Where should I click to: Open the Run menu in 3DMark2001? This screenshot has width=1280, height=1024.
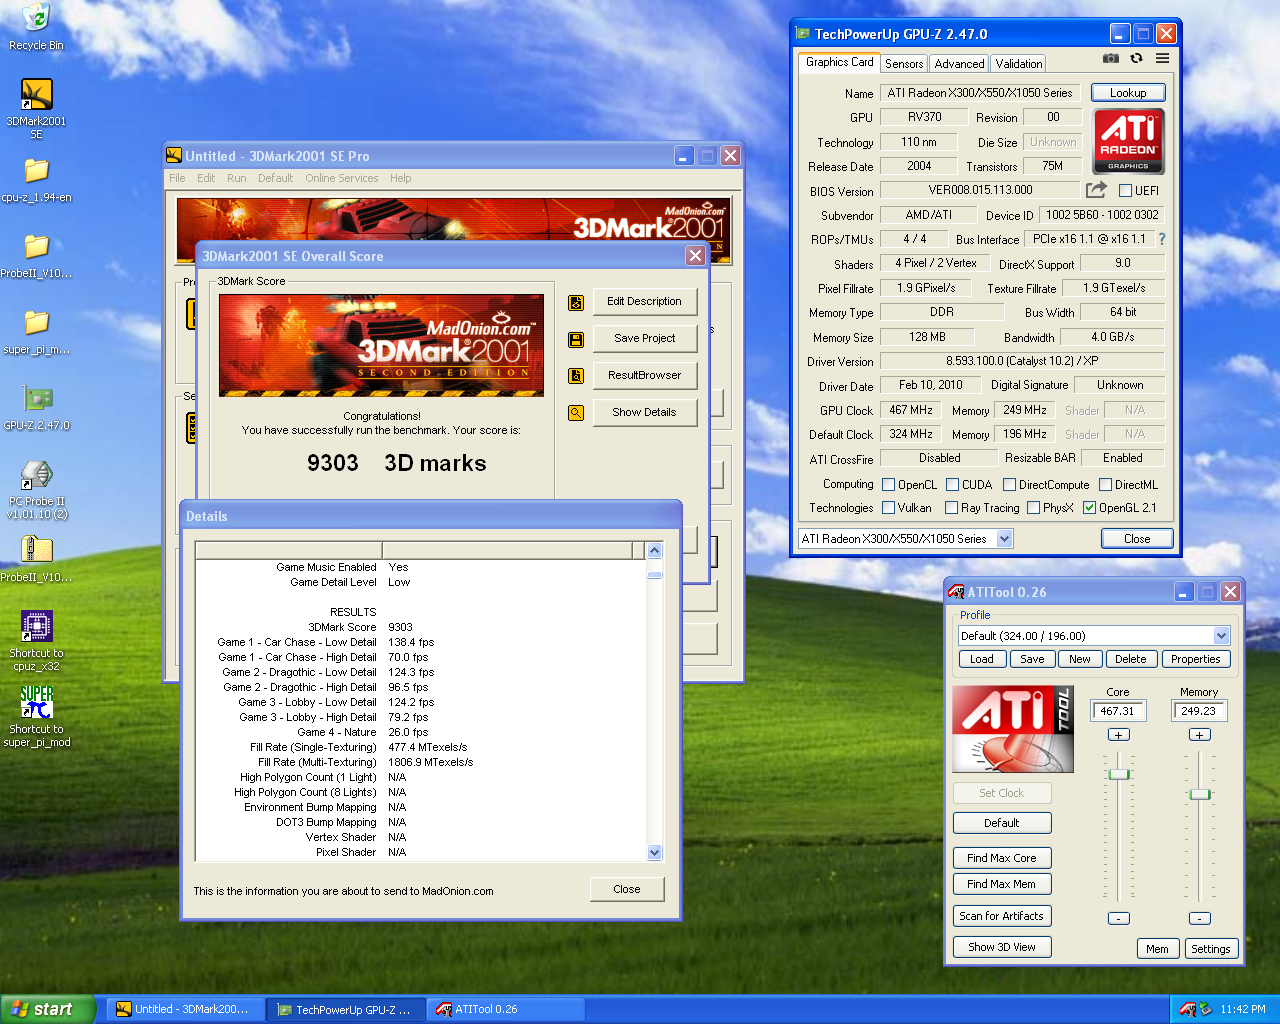(x=236, y=178)
